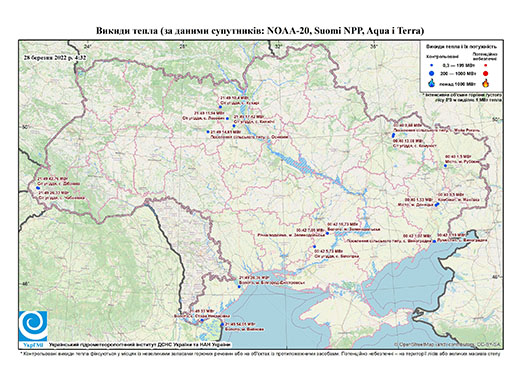Click heat marker labeled 21:49 14,61 MW
Viewport: 520px width, 368px height.
[x=208, y=132]
